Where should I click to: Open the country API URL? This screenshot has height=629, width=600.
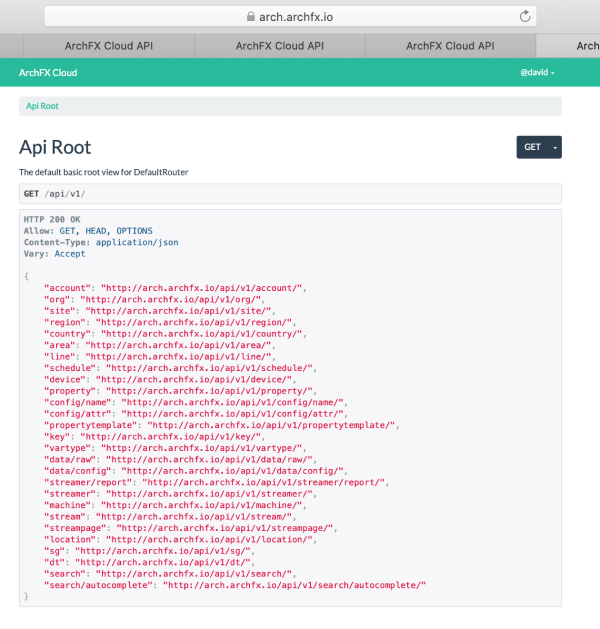click(201, 334)
